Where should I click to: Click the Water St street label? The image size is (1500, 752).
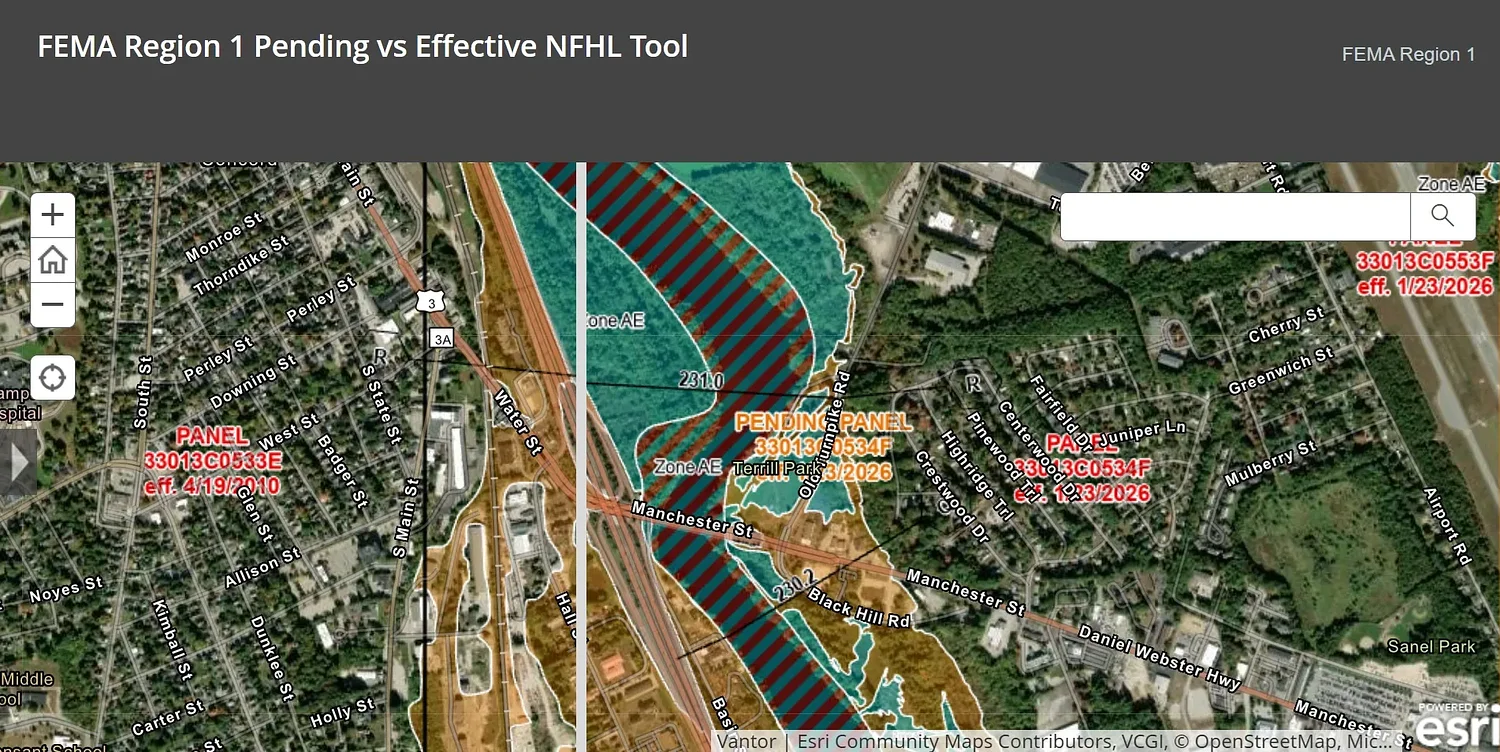[x=516, y=421]
